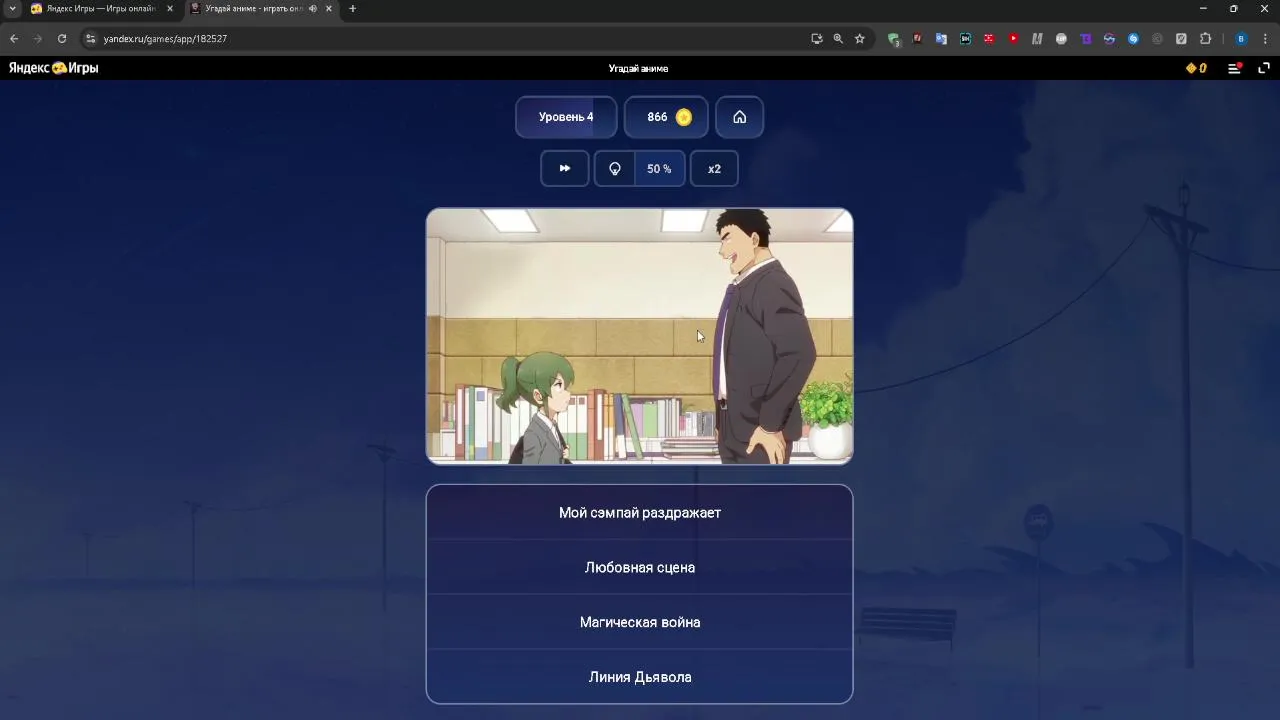Image resolution: width=1280 pixels, height=720 pixels.
Task: Open the blue Shazam extension icon
Action: click(1133, 39)
